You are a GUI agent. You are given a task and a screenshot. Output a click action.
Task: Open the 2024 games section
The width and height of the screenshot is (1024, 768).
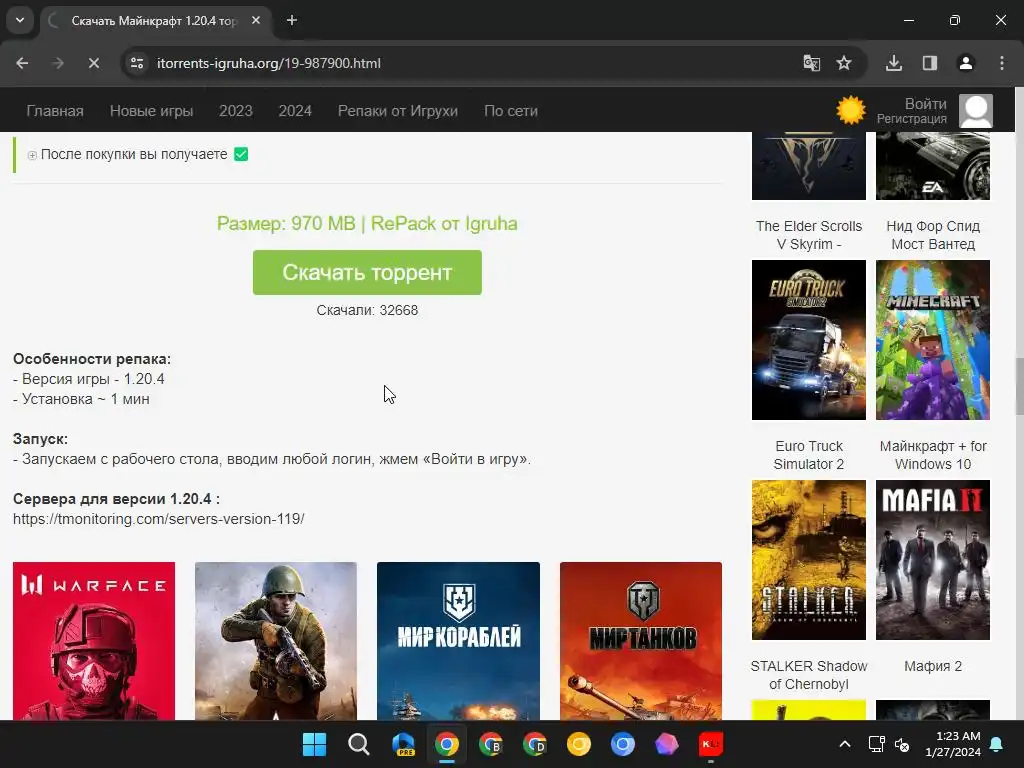pos(295,111)
